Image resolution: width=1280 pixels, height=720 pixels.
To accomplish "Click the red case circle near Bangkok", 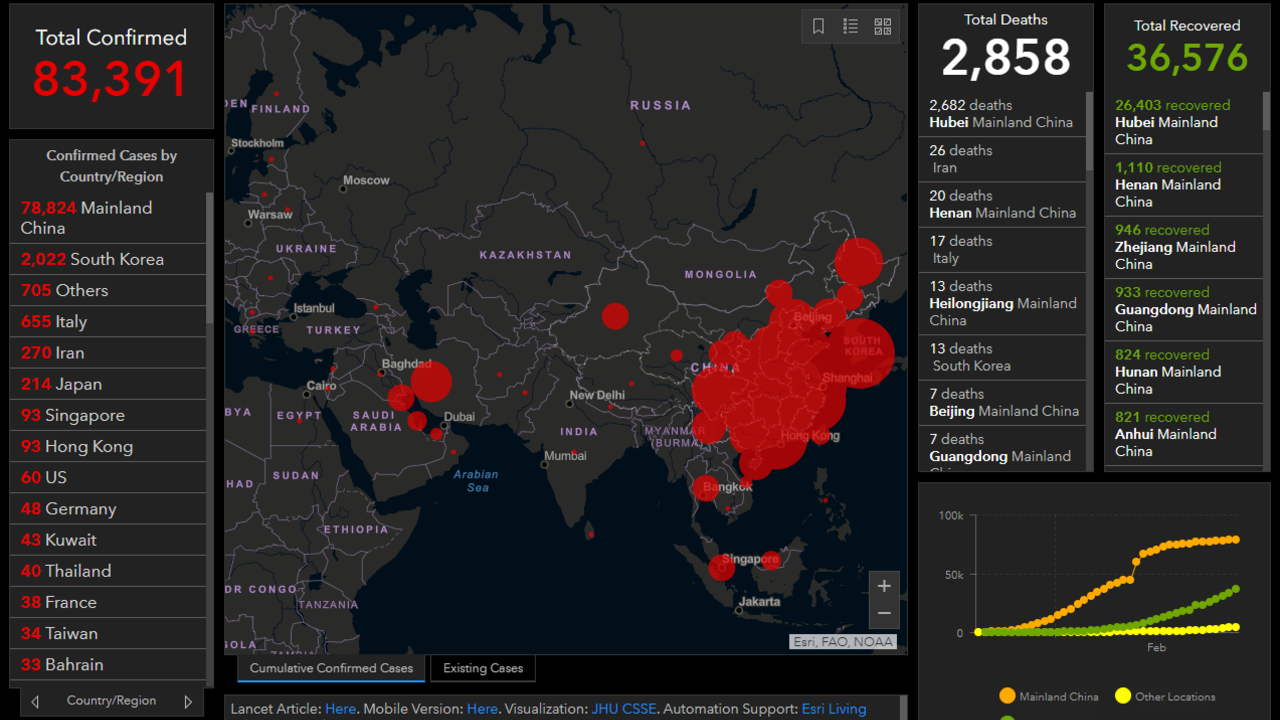I will click(706, 489).
